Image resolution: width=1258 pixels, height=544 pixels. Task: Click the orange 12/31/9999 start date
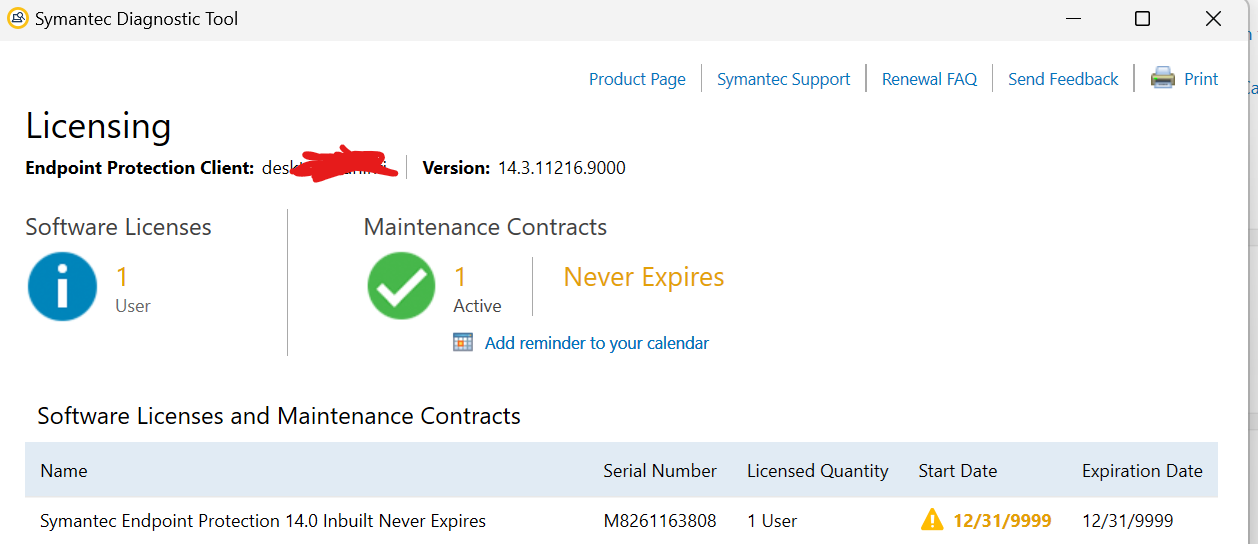tap(1002, 521)
